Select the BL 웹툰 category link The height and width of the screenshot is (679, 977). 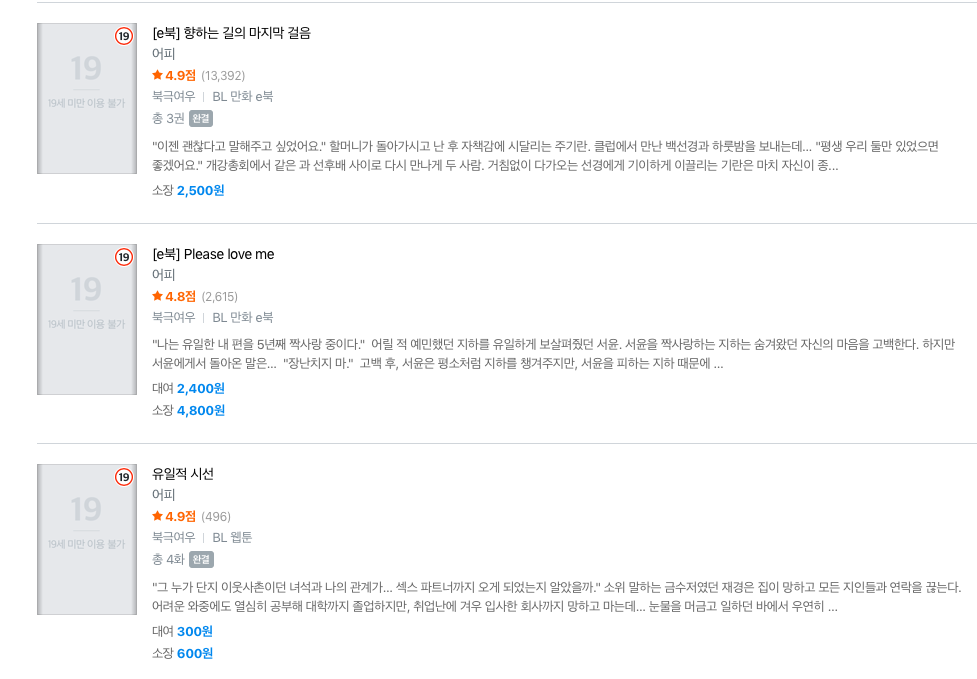pyautogui.click(x=232, y=537)
